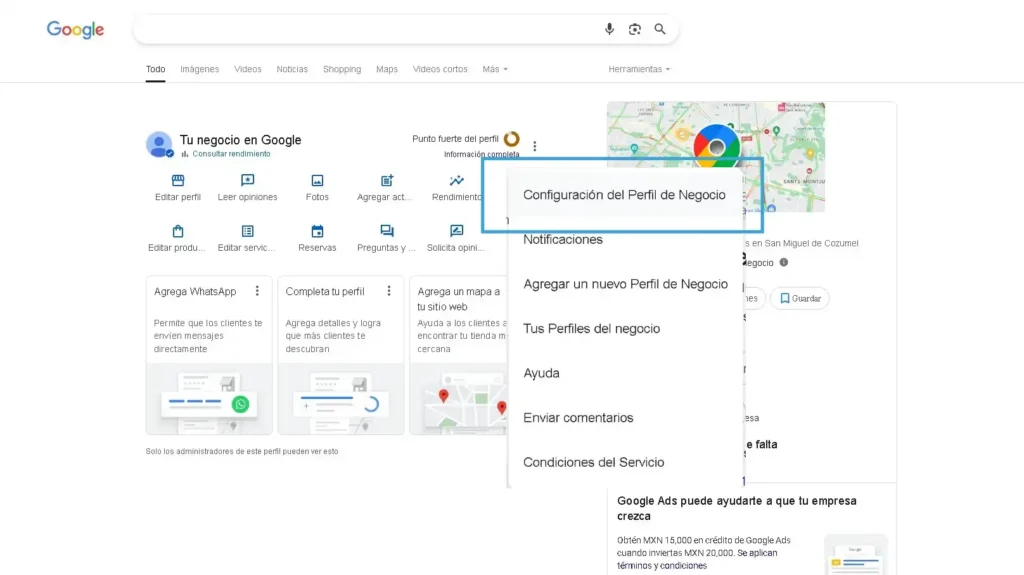
Task: Open three-dot menu on Agrega WhatsApp card
Action: 257,291
